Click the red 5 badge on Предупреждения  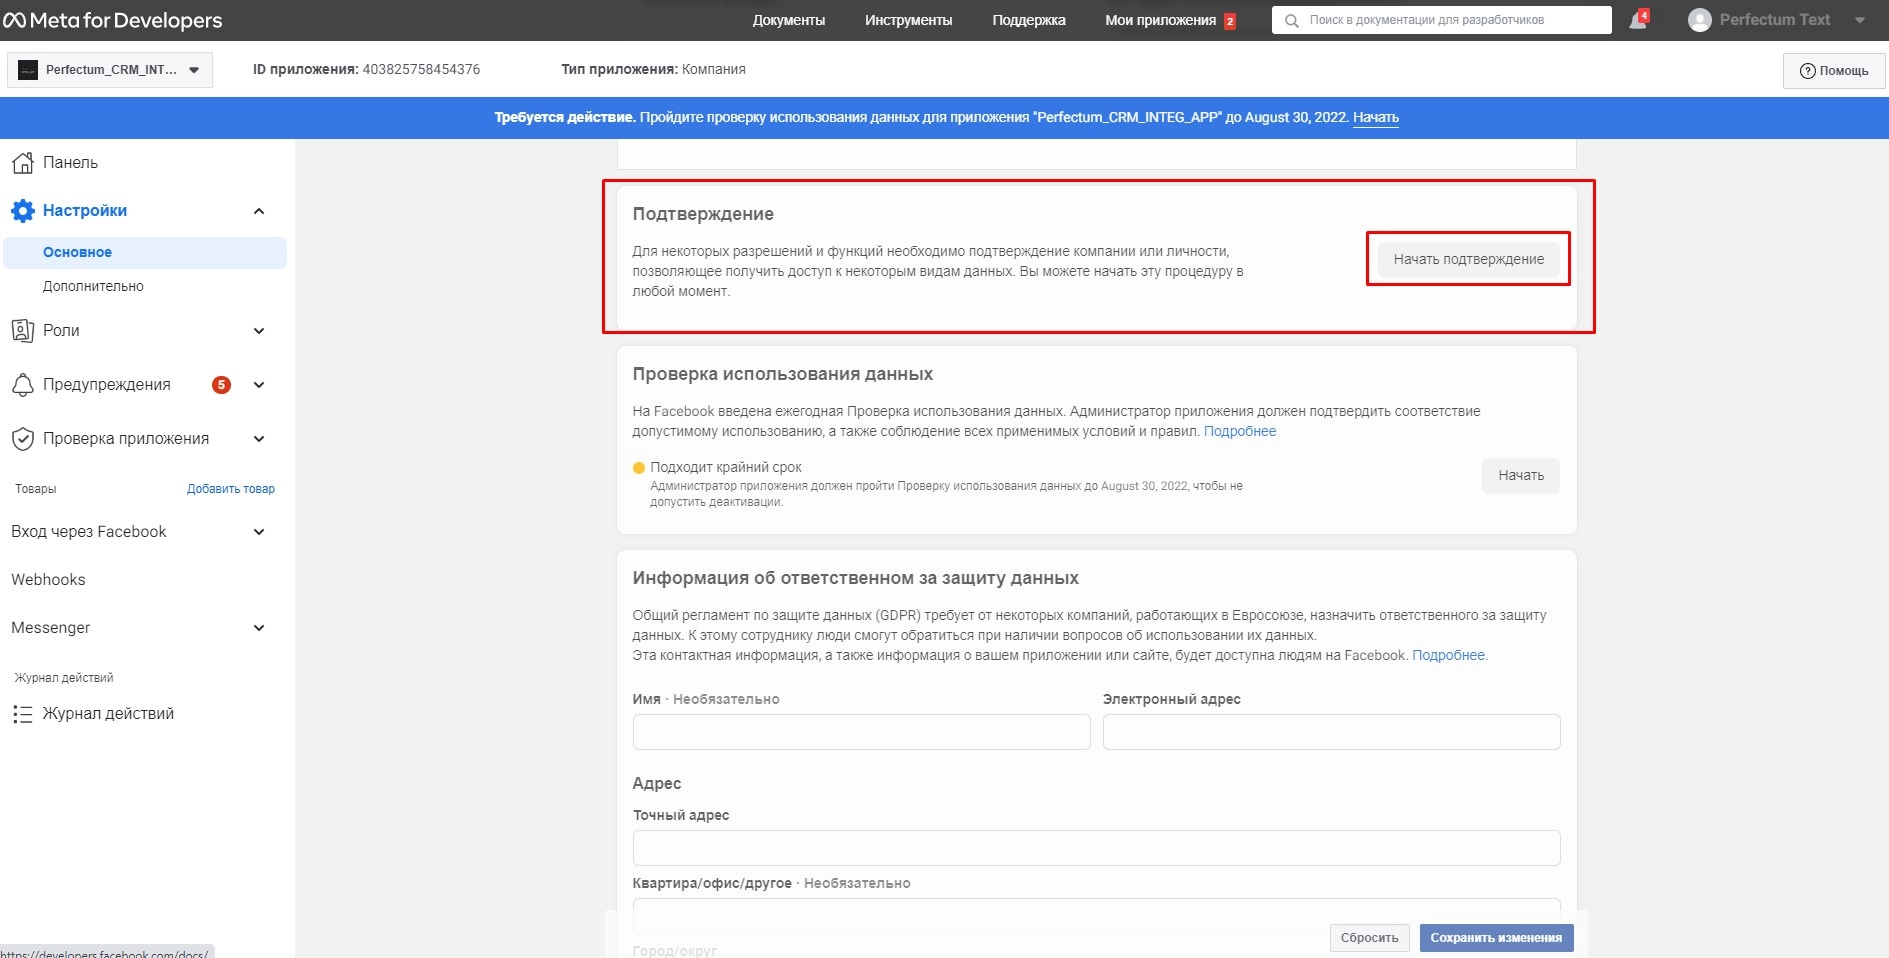point(221,385)
